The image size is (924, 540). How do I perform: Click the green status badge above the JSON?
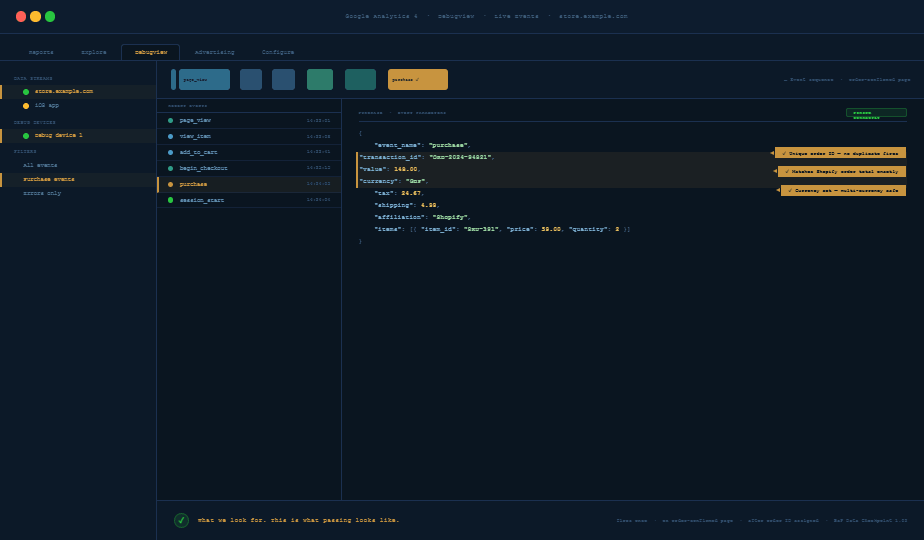coord(876,113)
